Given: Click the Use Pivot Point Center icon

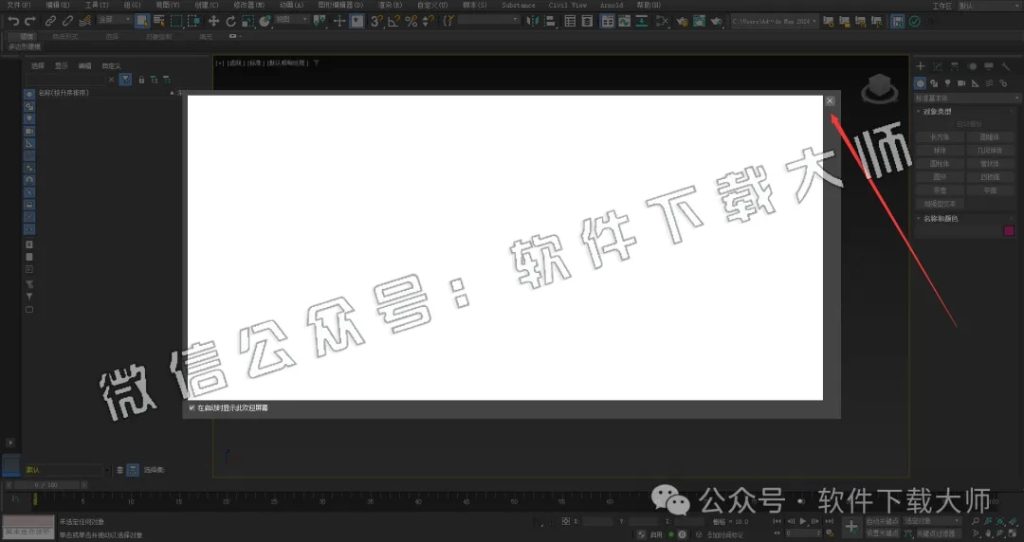Looking at the screenshot, I should [x=319, y=22].
